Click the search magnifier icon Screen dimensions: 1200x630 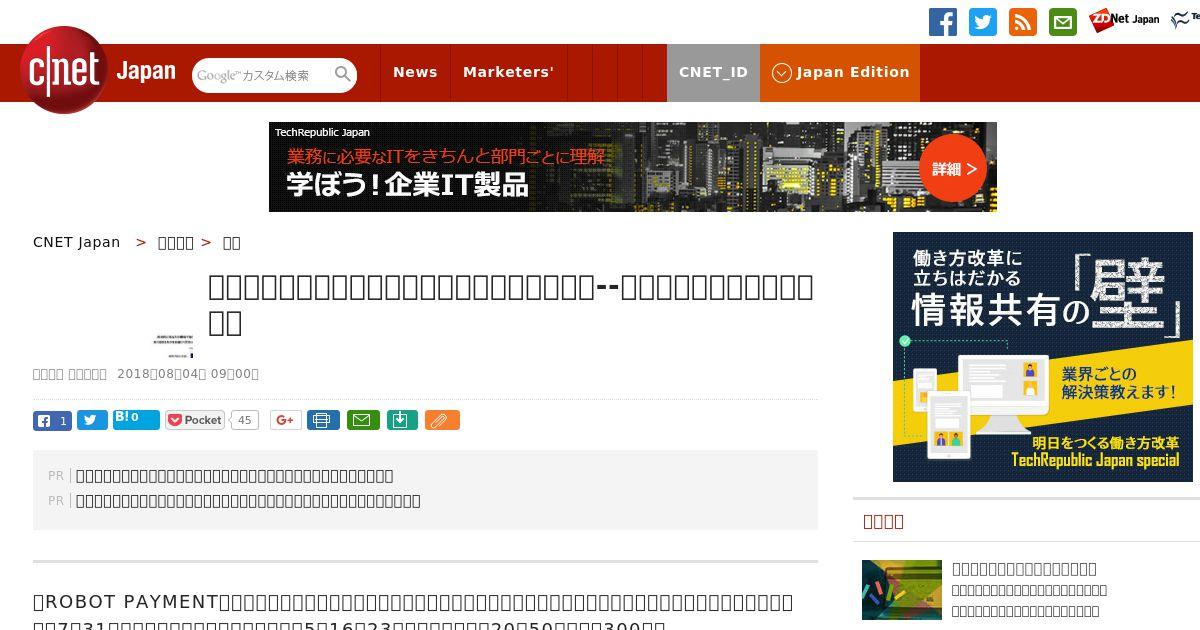(x=343, y=74)
